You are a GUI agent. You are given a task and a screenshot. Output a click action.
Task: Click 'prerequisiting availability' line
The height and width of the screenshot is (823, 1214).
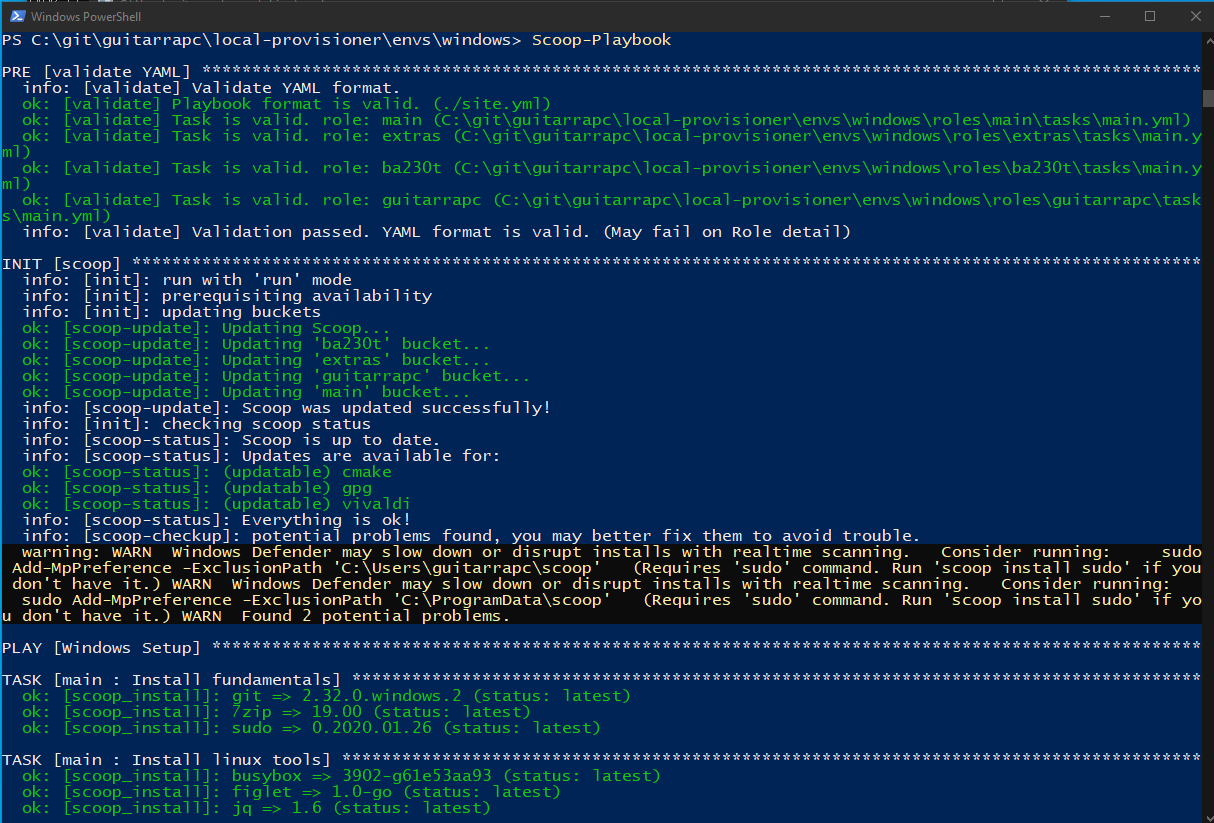click(226, 296)
